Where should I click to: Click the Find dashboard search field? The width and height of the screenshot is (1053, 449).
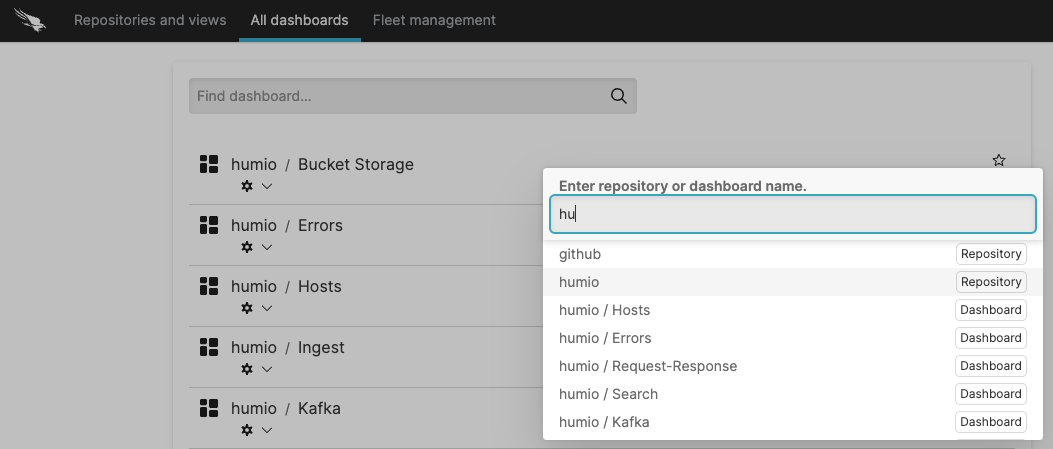[398, 96]
